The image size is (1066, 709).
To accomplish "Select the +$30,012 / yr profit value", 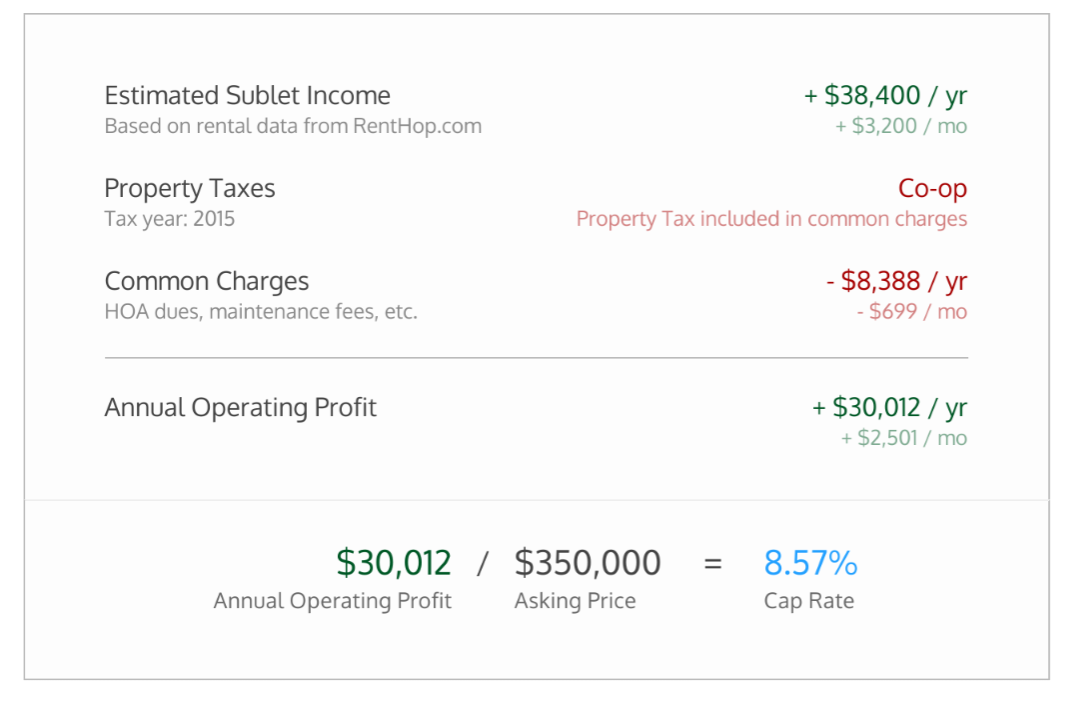I will point(889,408).
